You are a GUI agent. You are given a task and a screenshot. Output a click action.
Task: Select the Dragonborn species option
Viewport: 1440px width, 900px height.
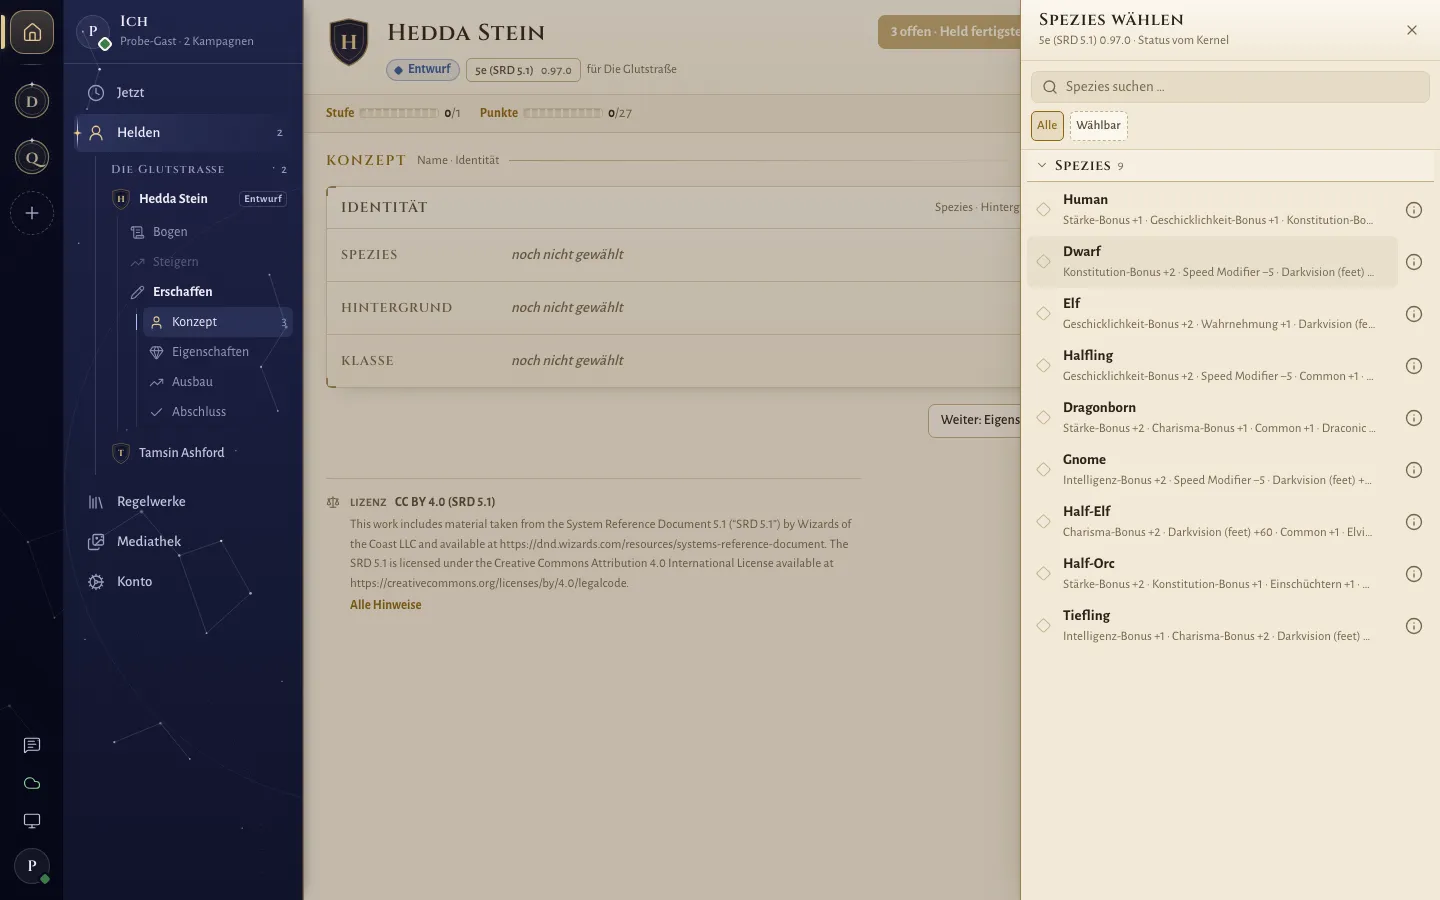pyautogui.click(x=1212, y=418)
